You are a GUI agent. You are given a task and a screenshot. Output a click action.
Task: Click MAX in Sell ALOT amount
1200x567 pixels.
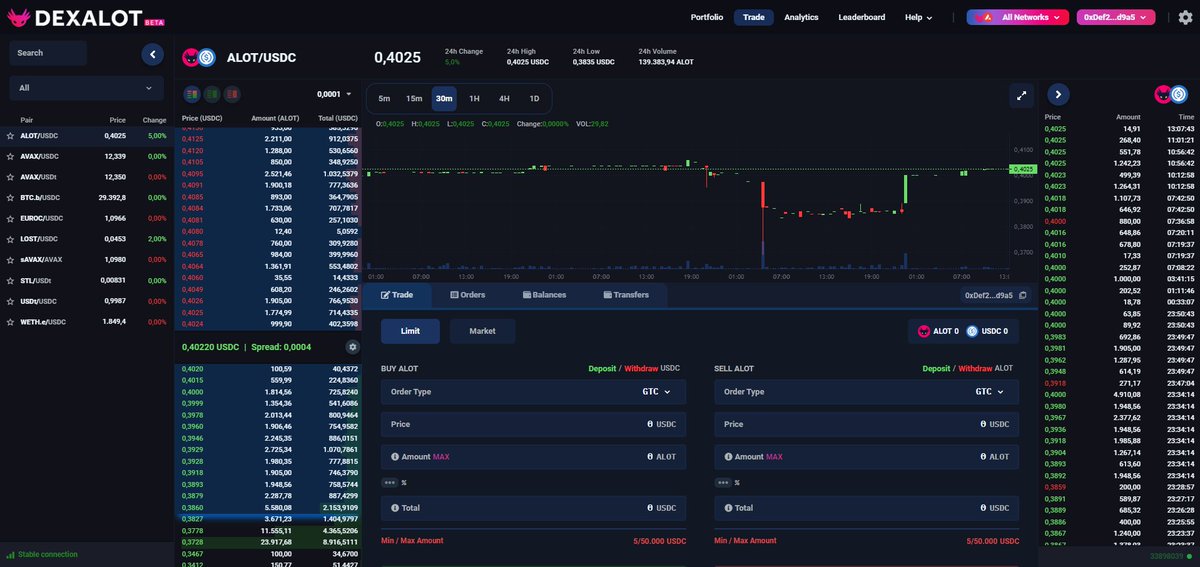[774, 456]
